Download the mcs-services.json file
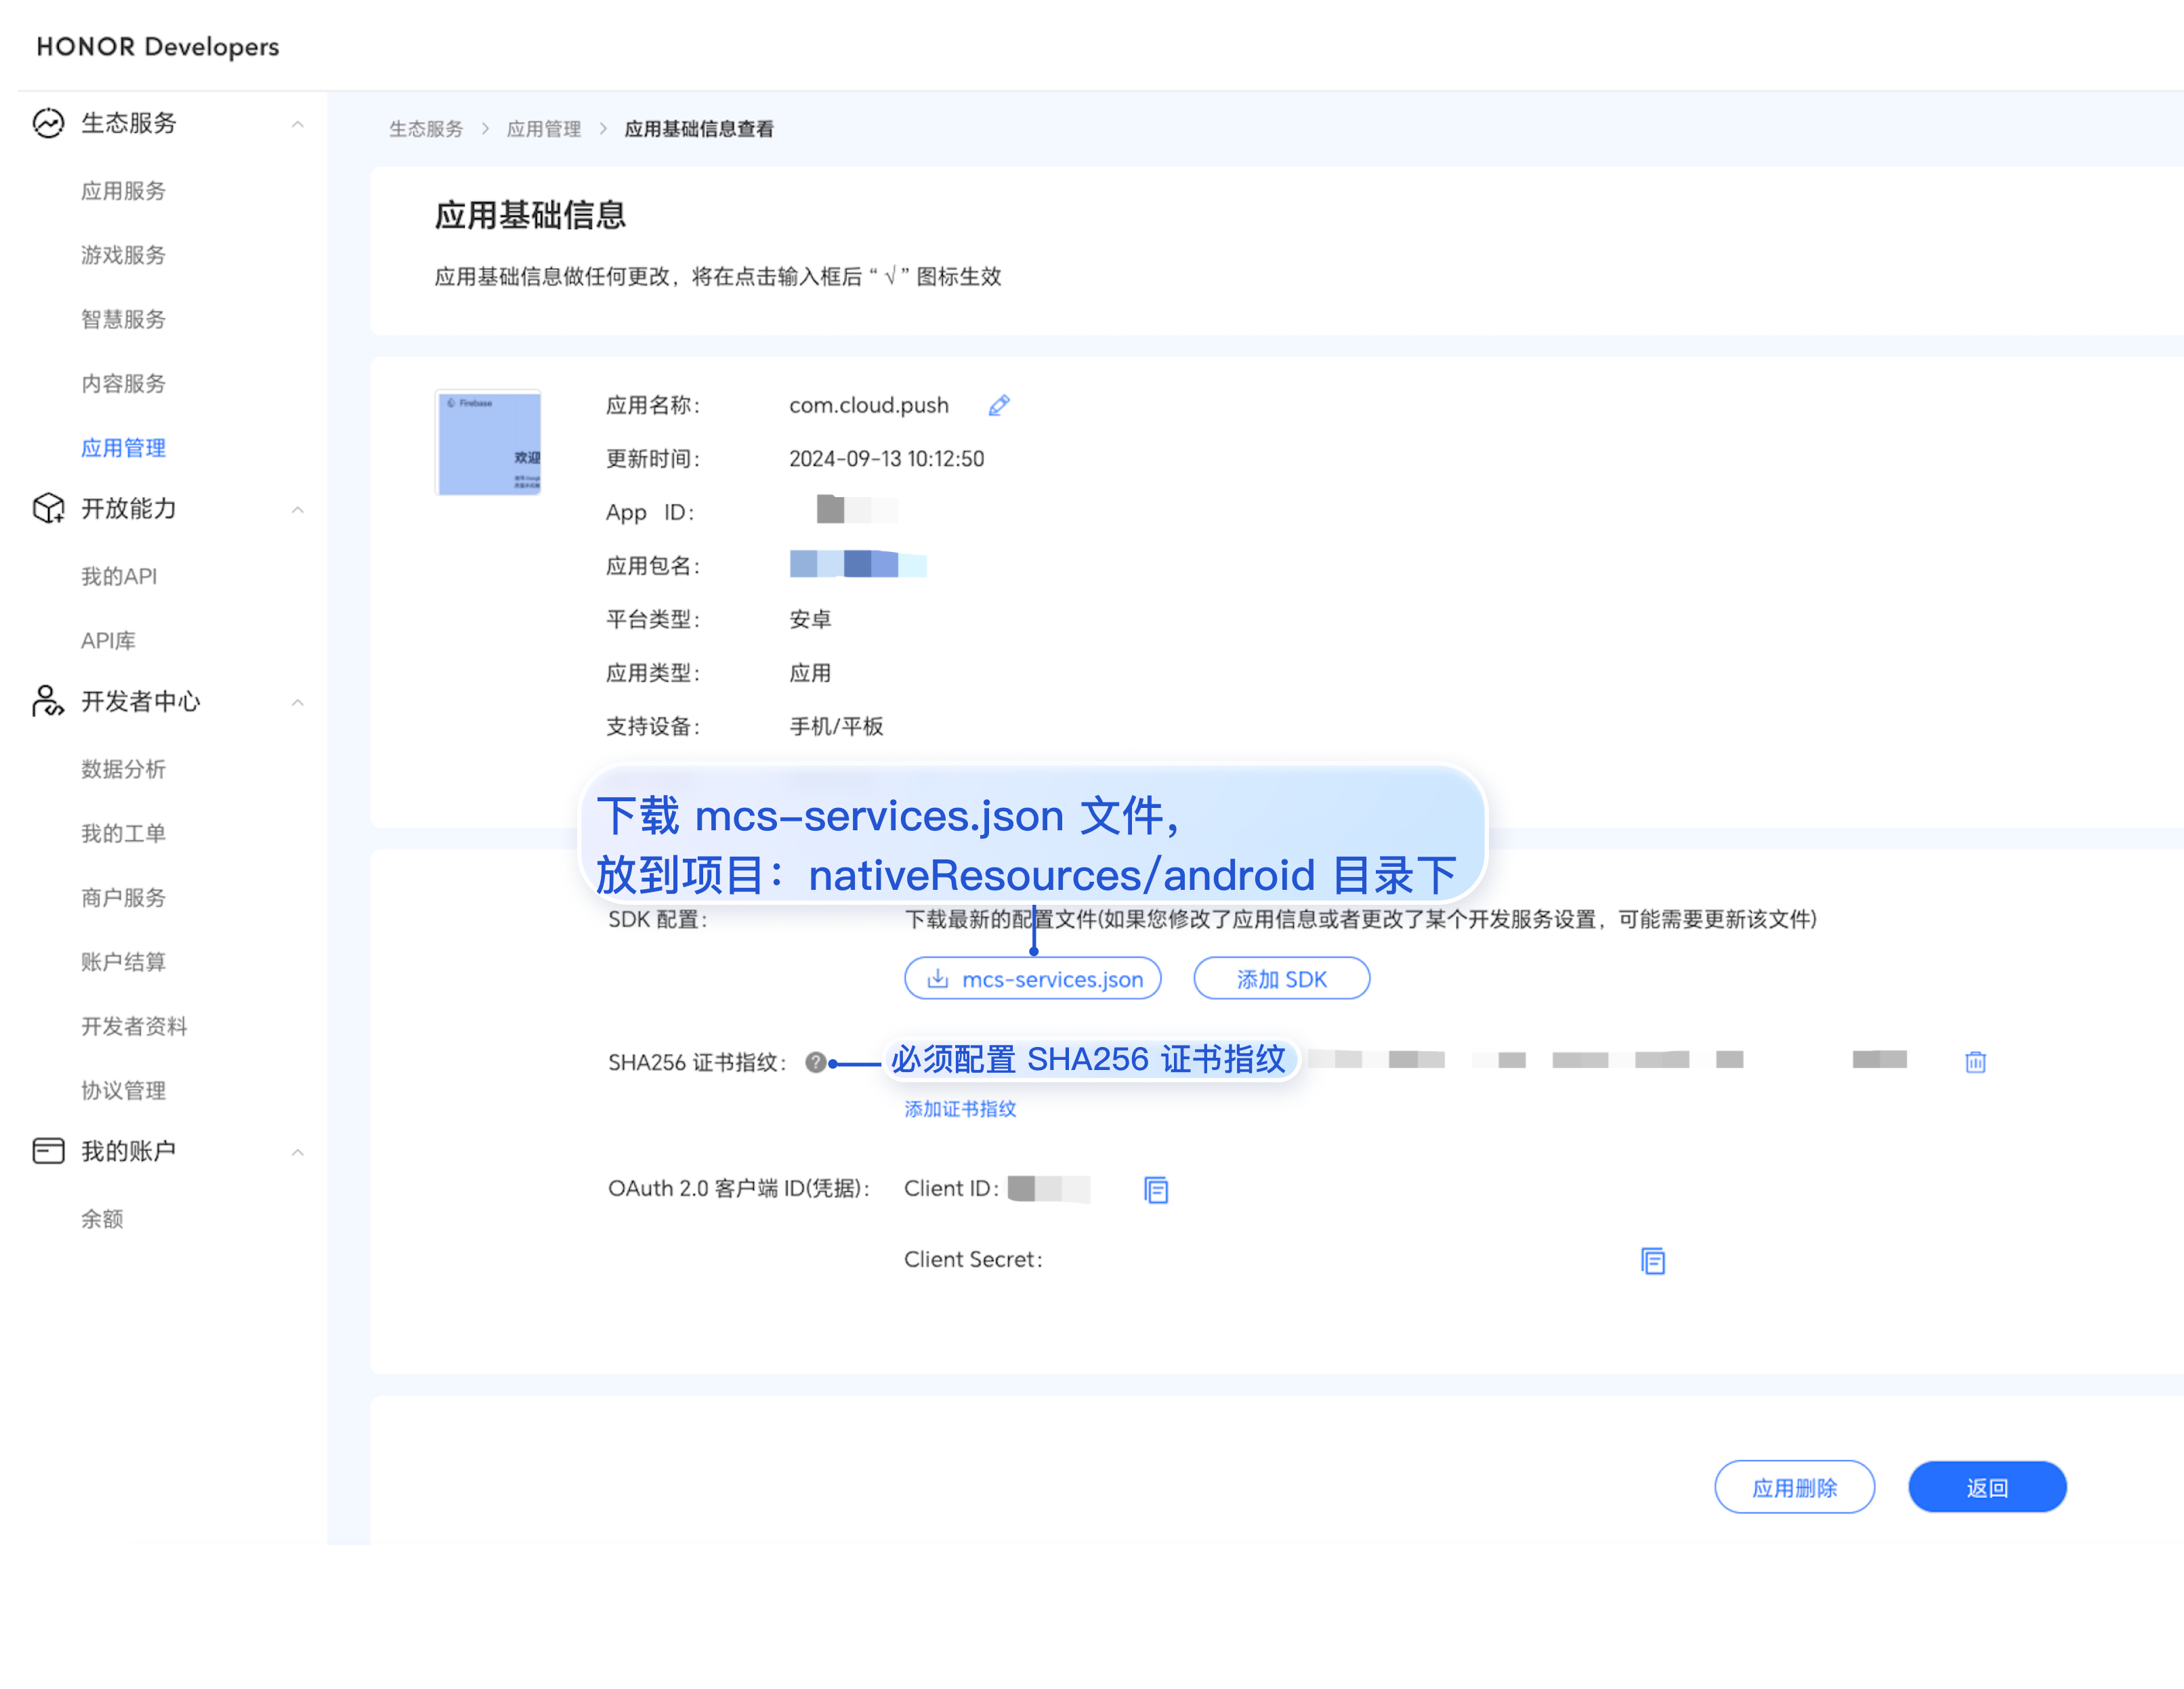The image size is (2184, 1689). pos(1032,979)
